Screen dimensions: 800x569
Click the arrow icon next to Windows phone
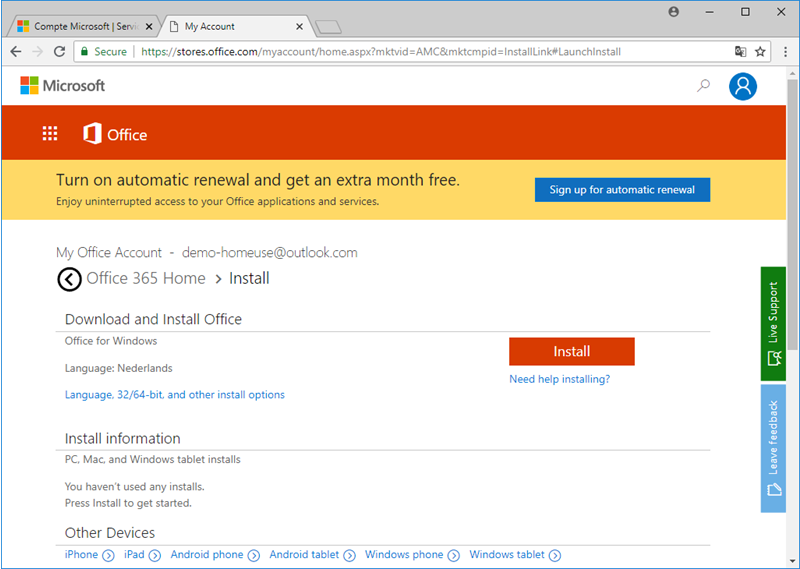tap(454, 555)
